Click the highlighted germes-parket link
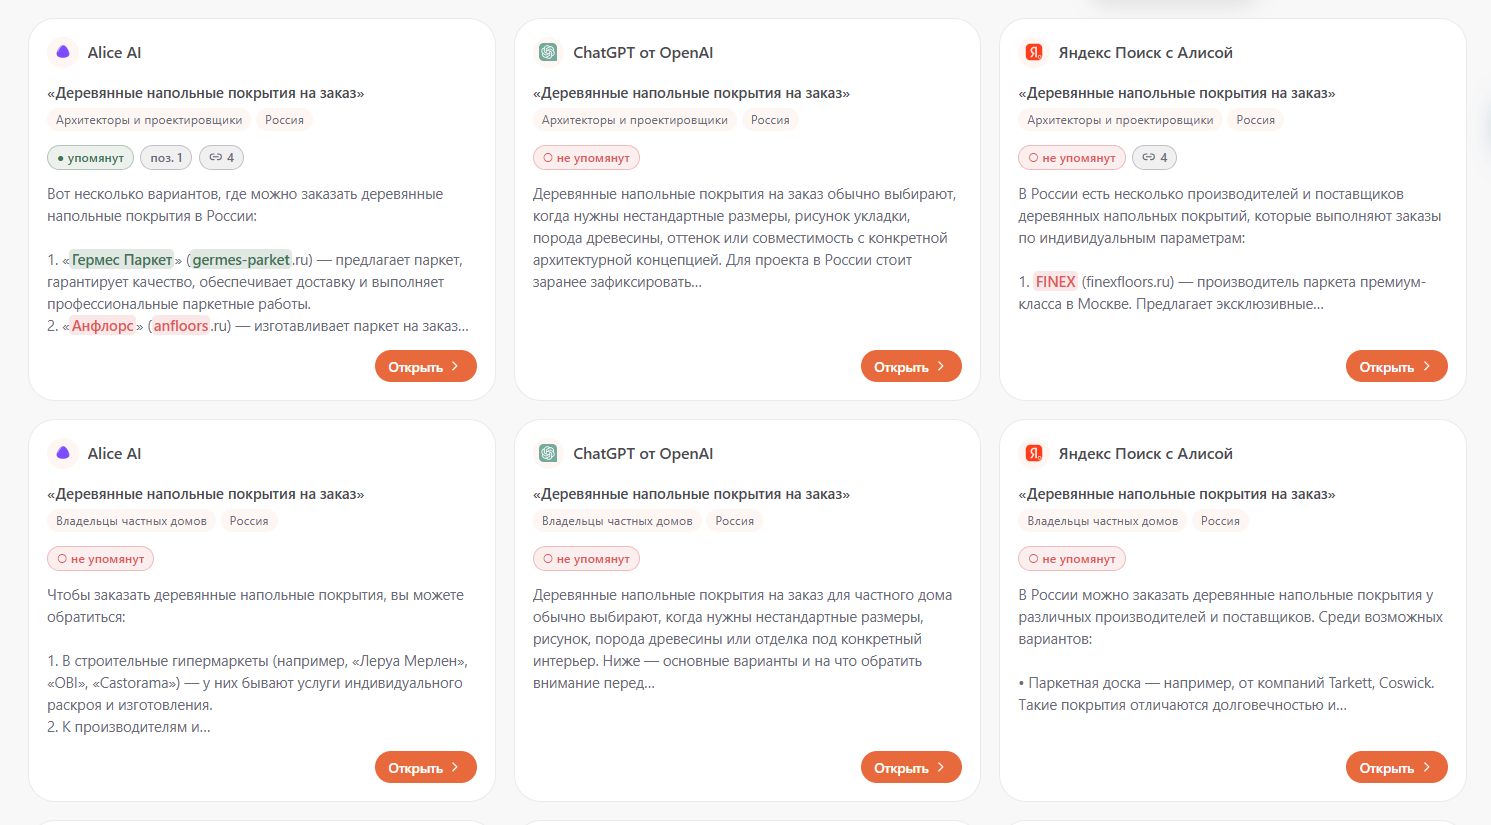Viewport: 1491px width, 825px height. click(x=241, y=260)
